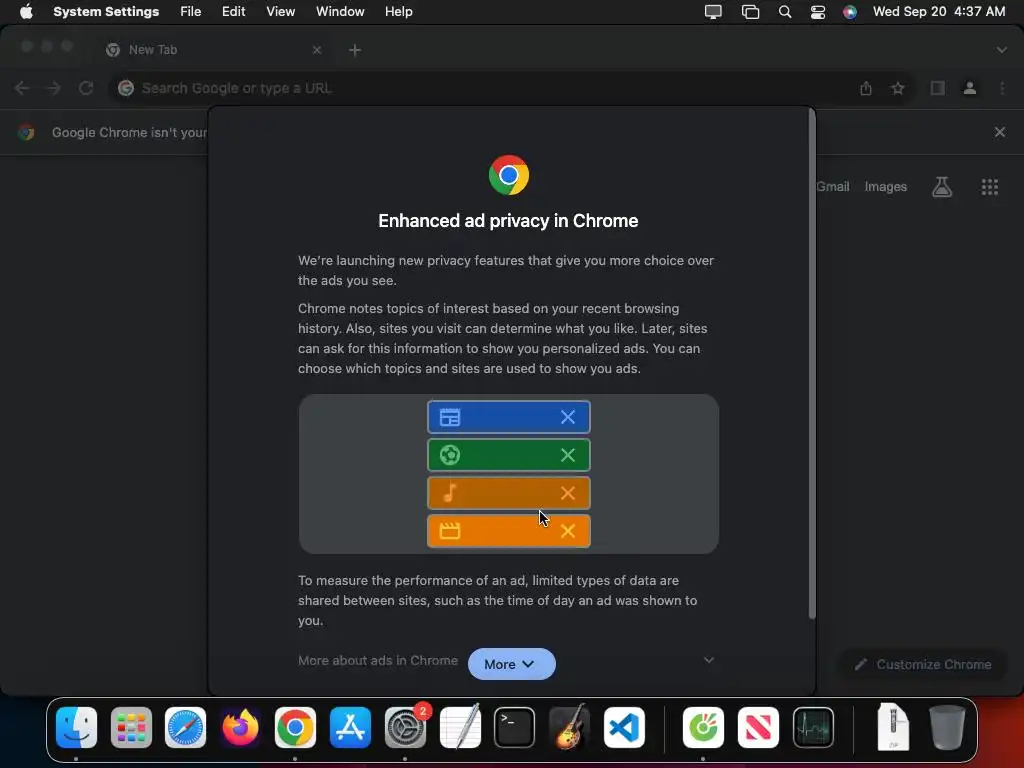
Task: Open Firefox from the Dock
Action: 240,727
